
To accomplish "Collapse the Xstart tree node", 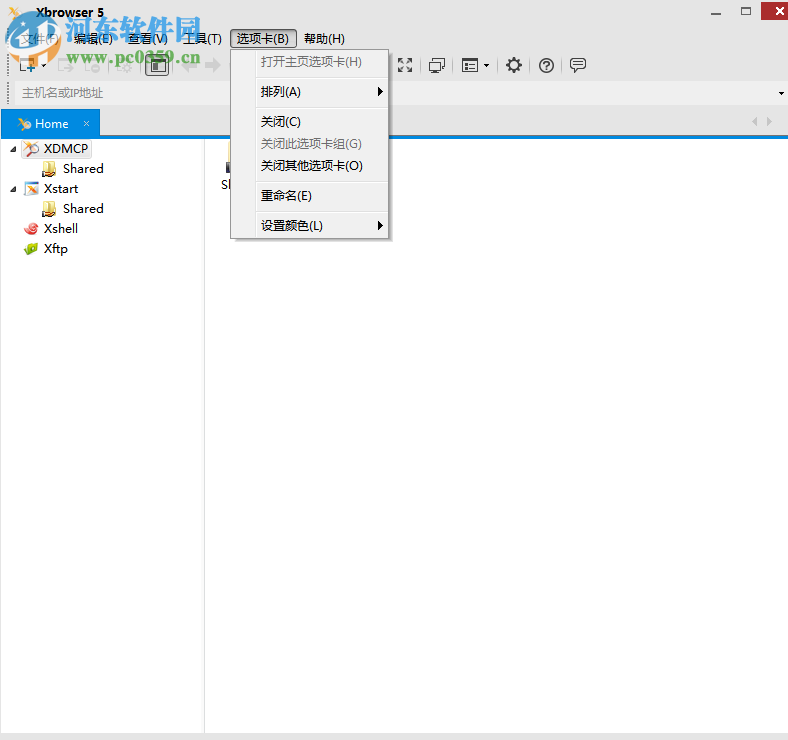I will tap(14, 190).
